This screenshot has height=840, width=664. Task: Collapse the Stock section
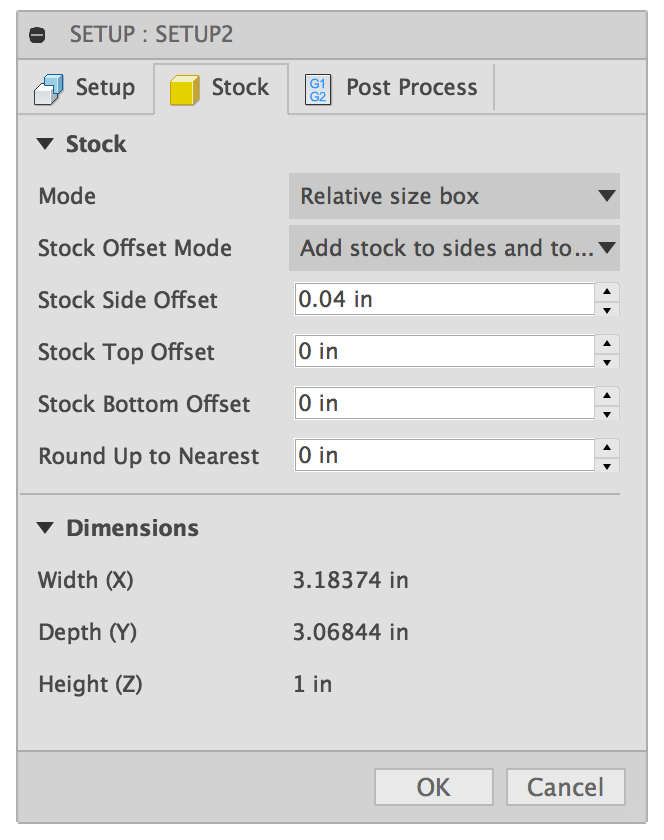(44, 144)
